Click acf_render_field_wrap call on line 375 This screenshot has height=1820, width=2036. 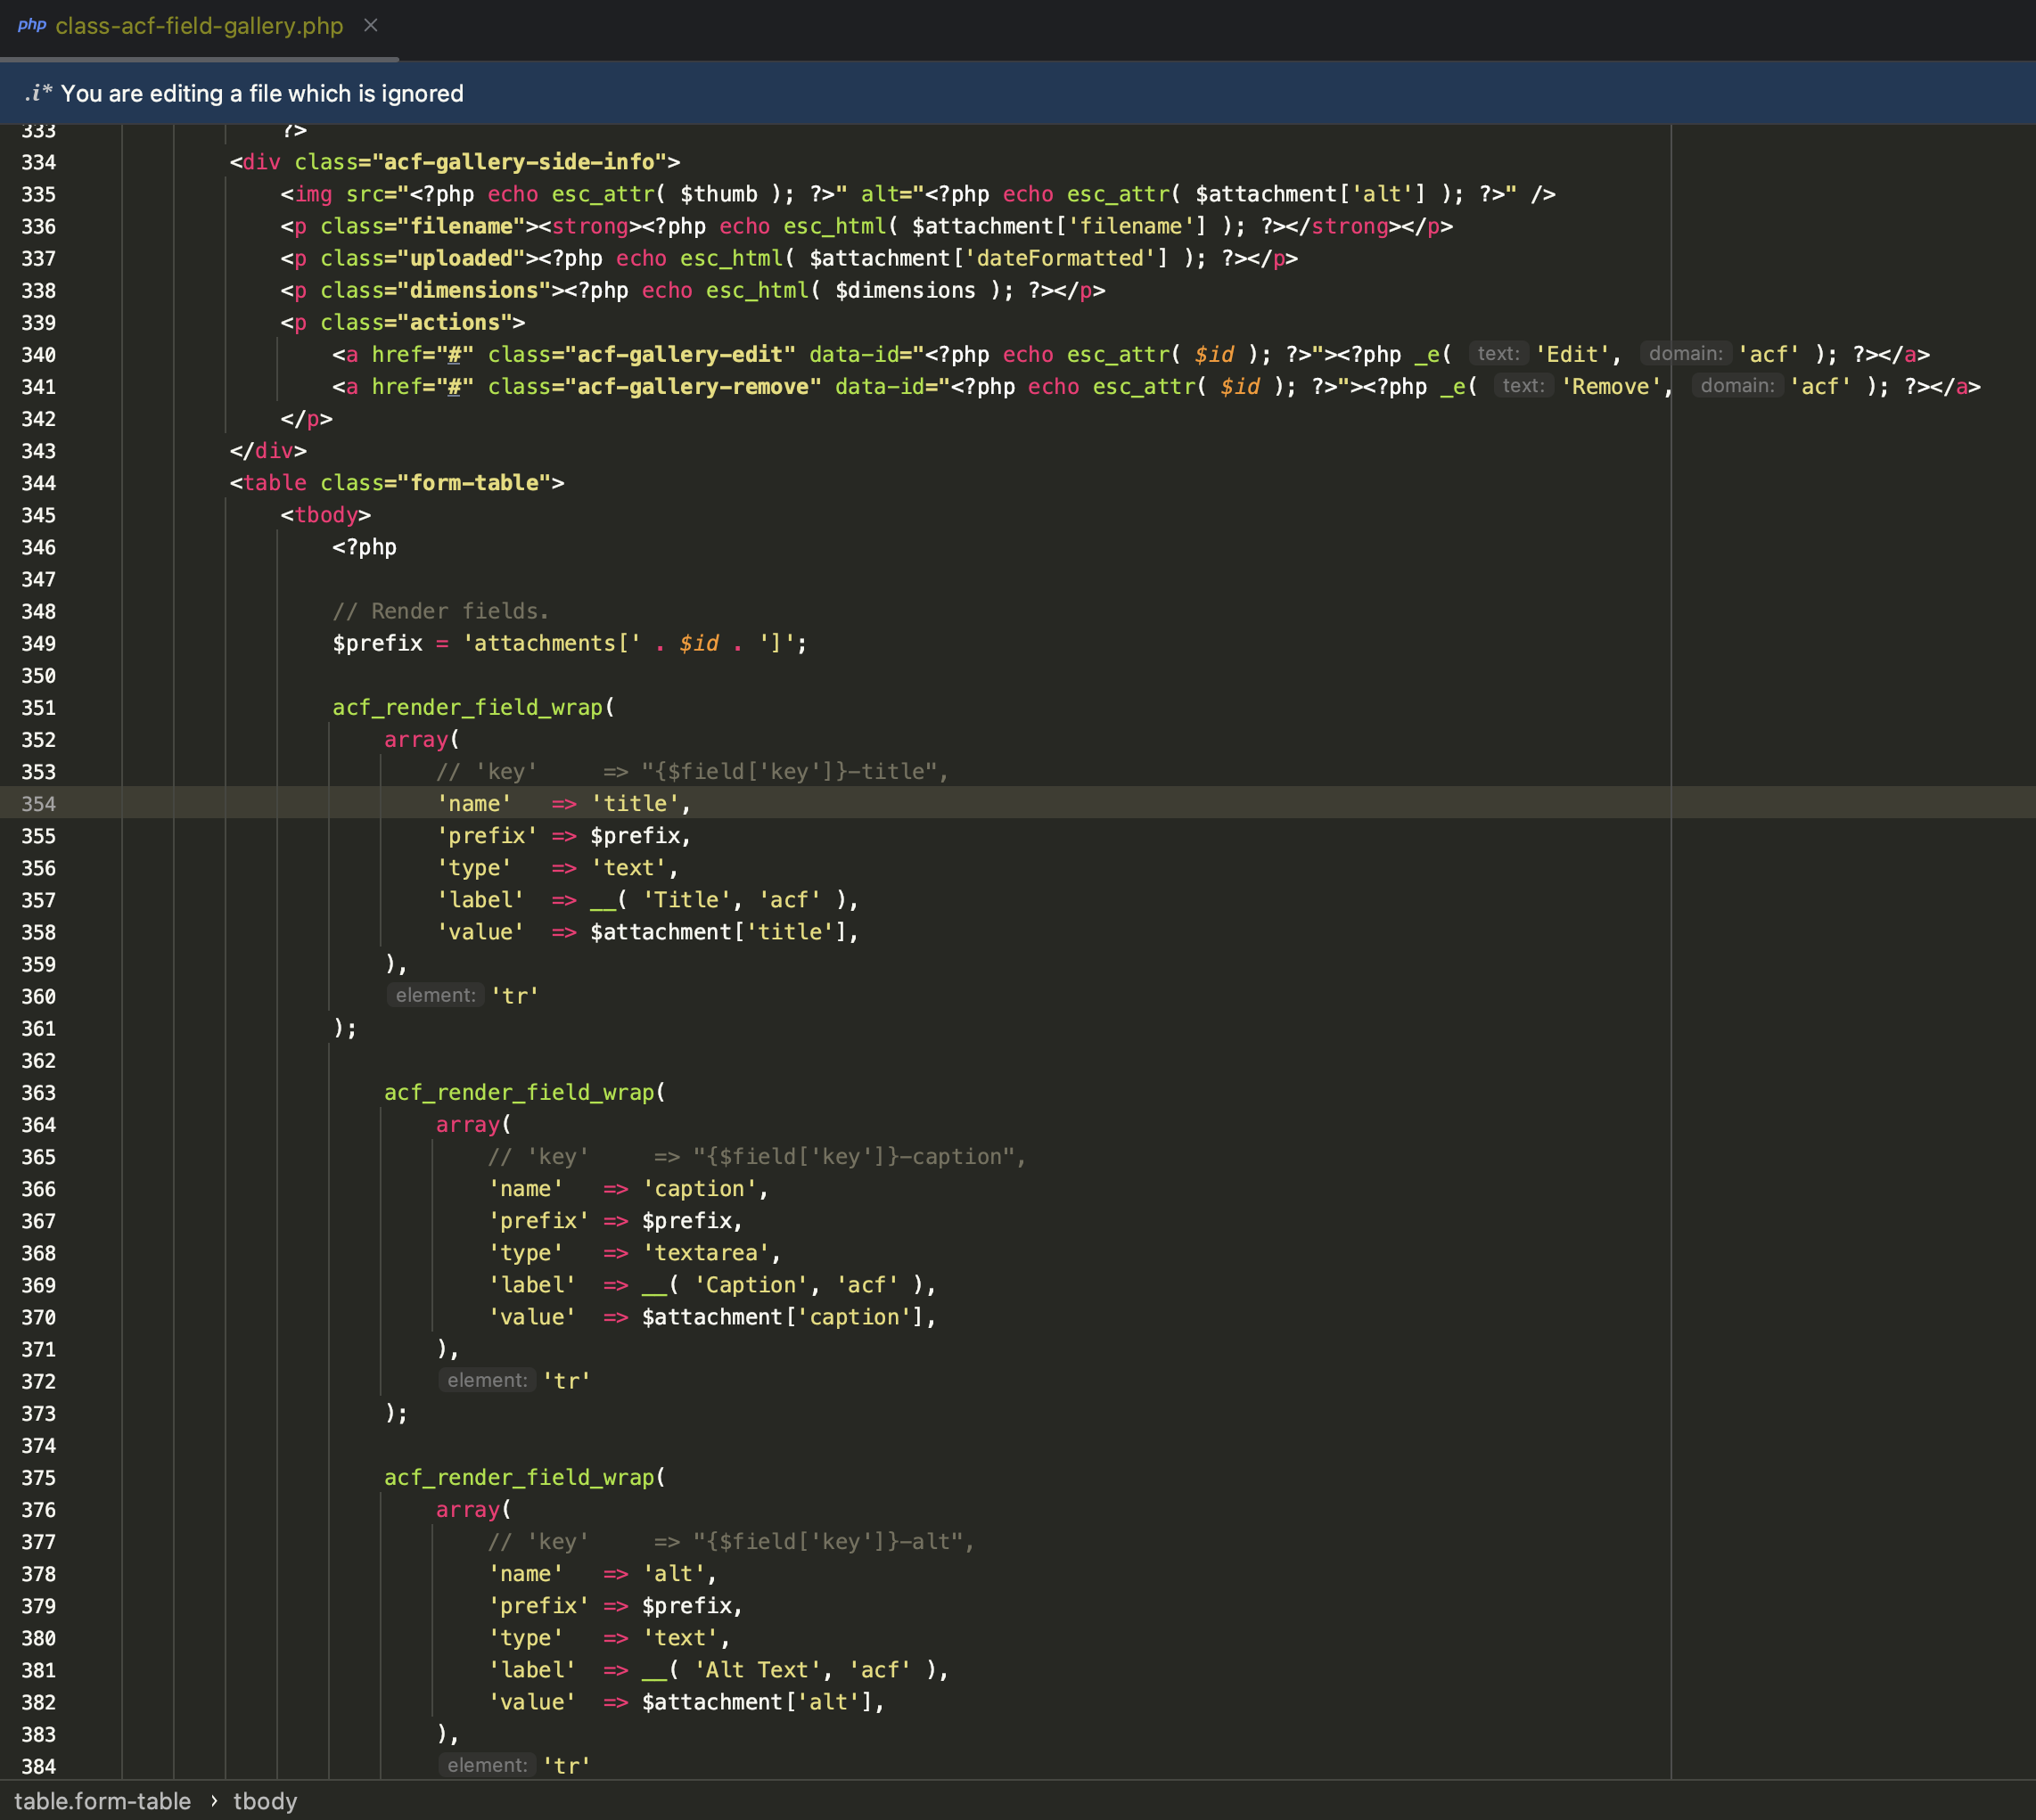pos(520,1477)
